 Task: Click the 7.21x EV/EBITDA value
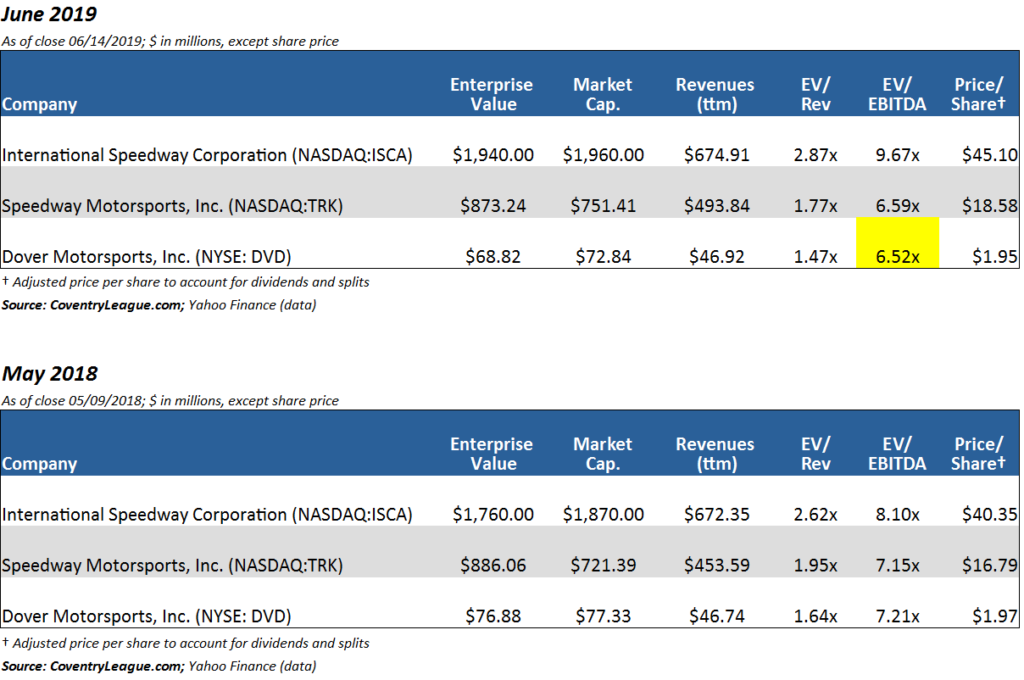897,616
